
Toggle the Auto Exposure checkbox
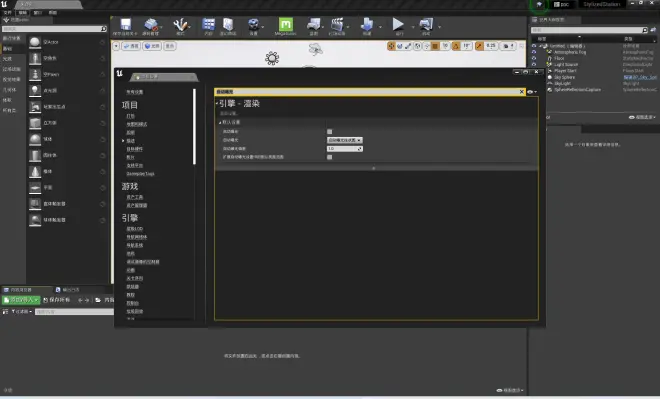pyautogui.click(x=330, y=132)
